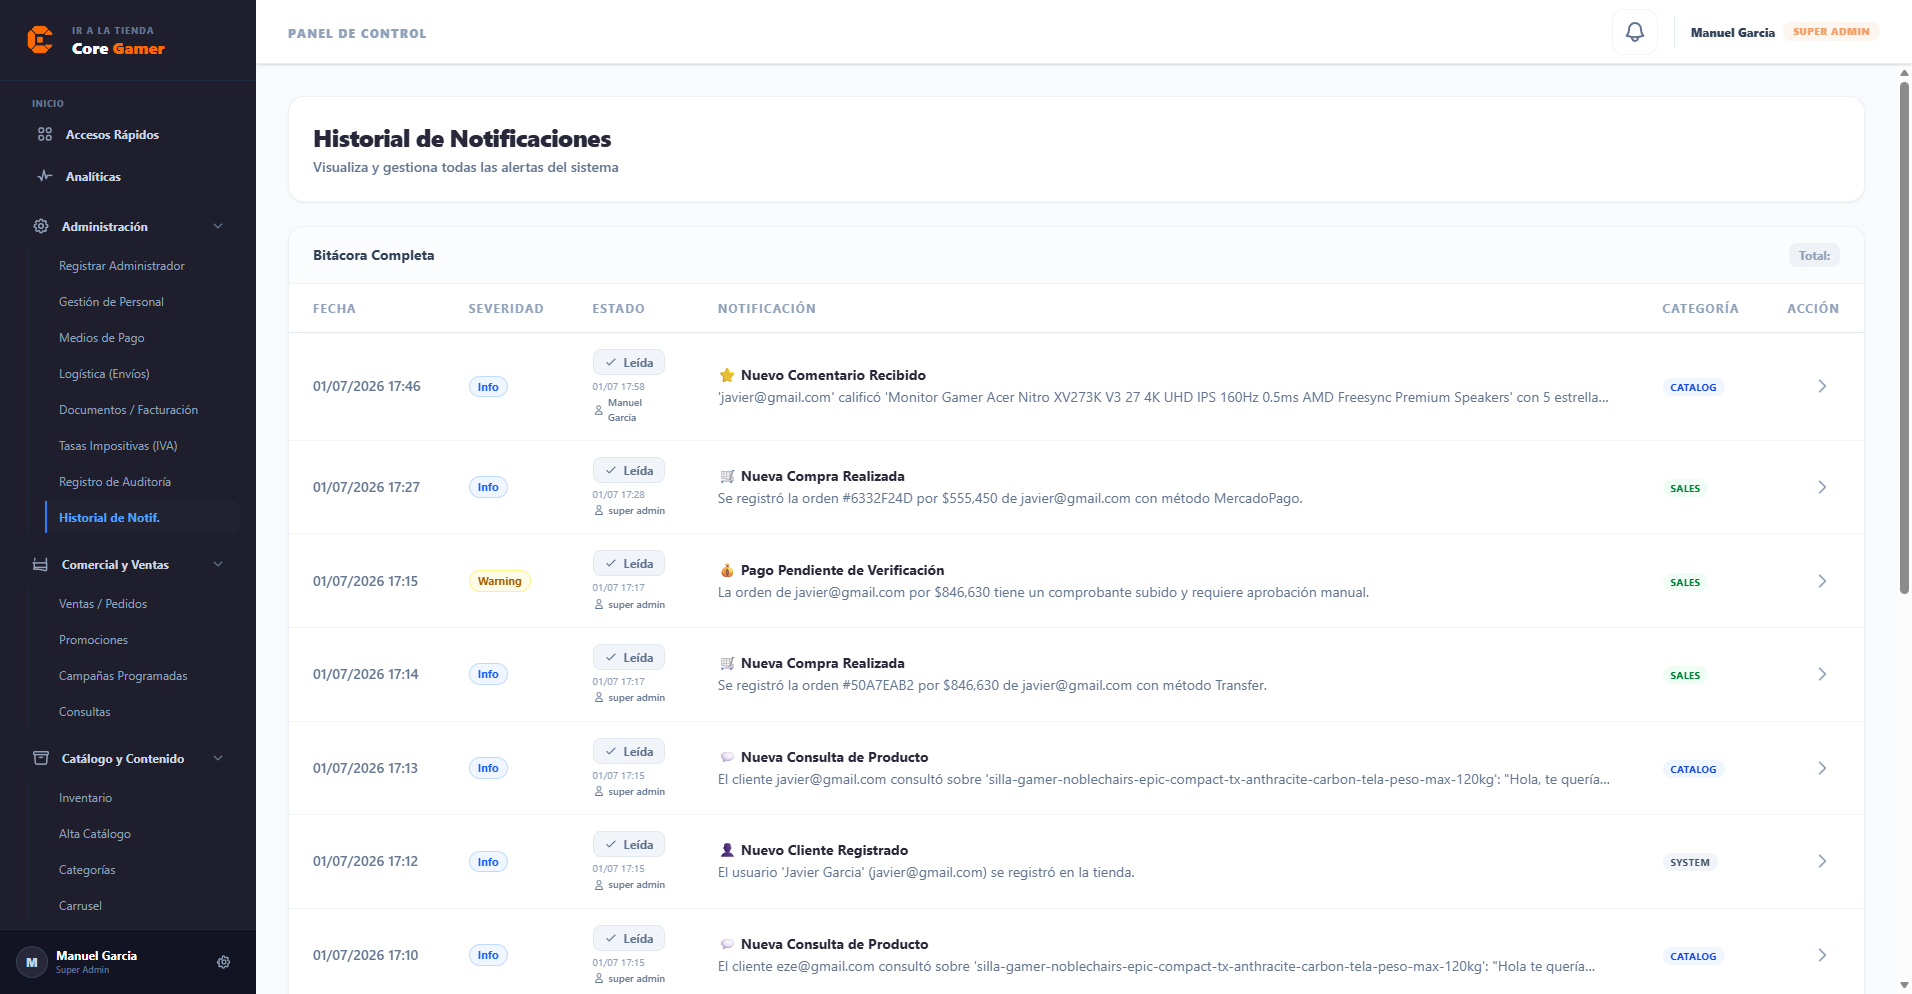1912x994 pixels.
Task: Click the star icon of Nuevo Comentario Recibido
Action: pyautogui.click(x=727, y=375)
